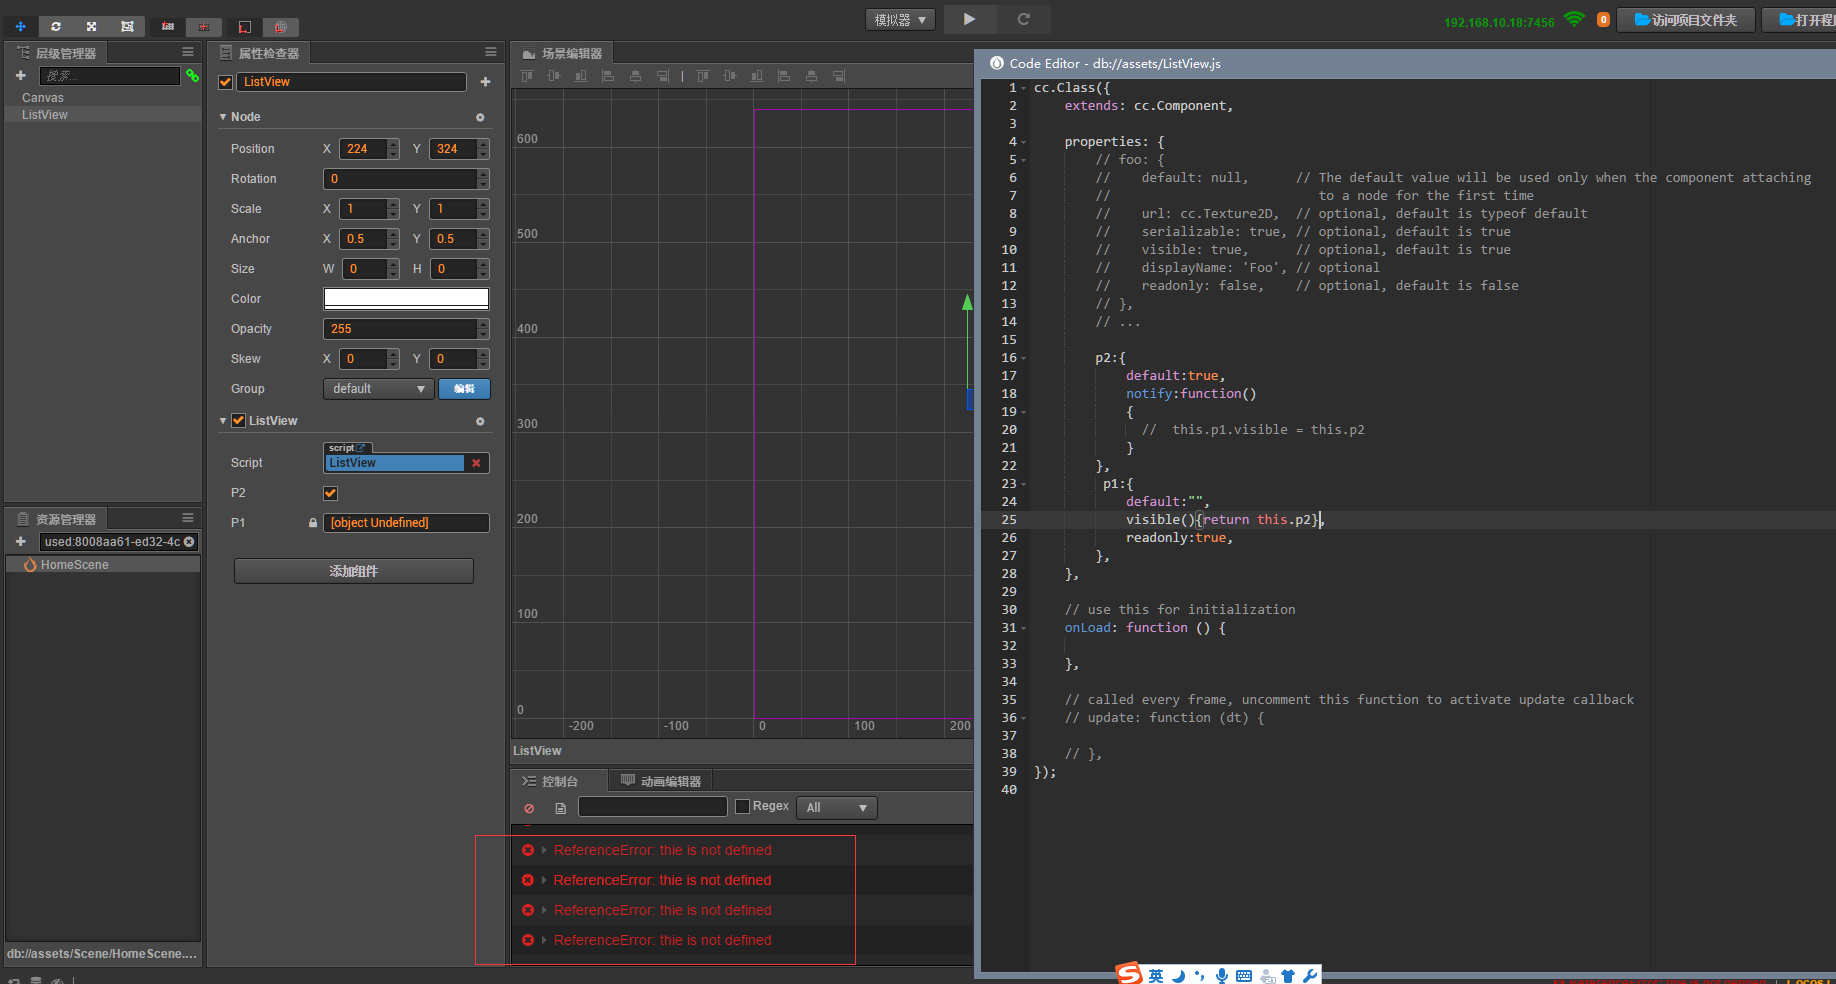Screen dimensions: 1836x984
Task: Collapse the Node section
Action: tap(223, 117)
